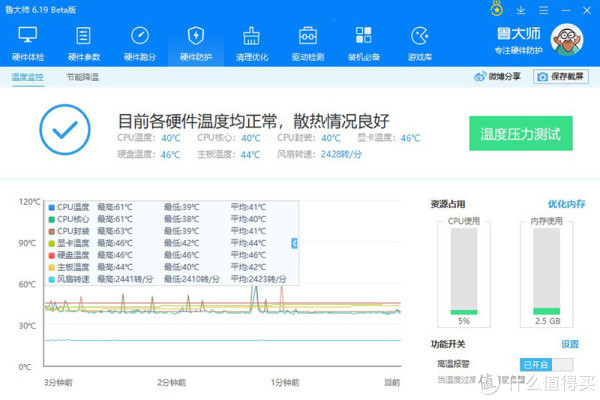Image resolution: width=600 pixels, height=400 pixels.
Task: Click the gold medal icon in title bar
Action: point(497,8)
